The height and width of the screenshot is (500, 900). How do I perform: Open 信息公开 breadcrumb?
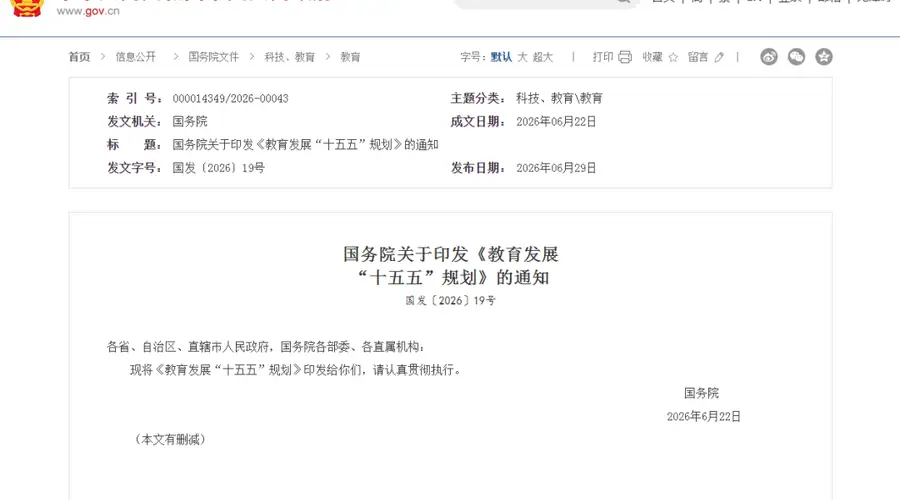135,57
